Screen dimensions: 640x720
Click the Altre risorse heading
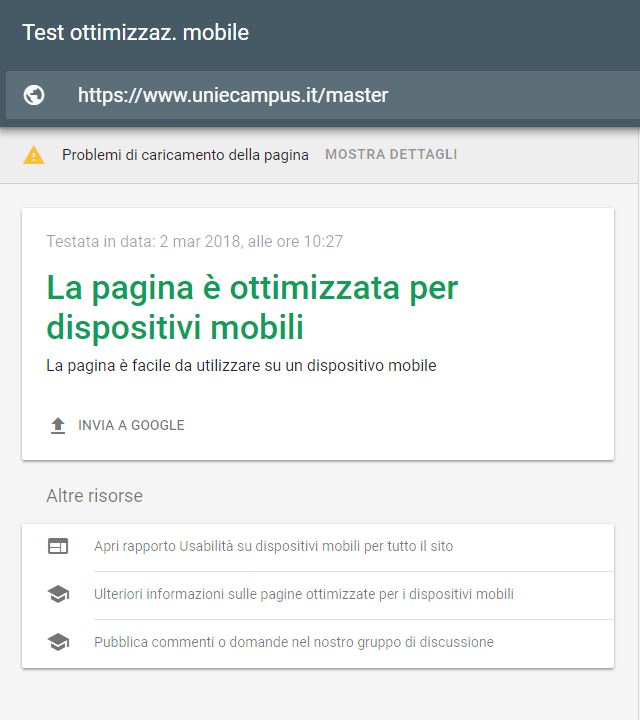[x=95, y=496]
